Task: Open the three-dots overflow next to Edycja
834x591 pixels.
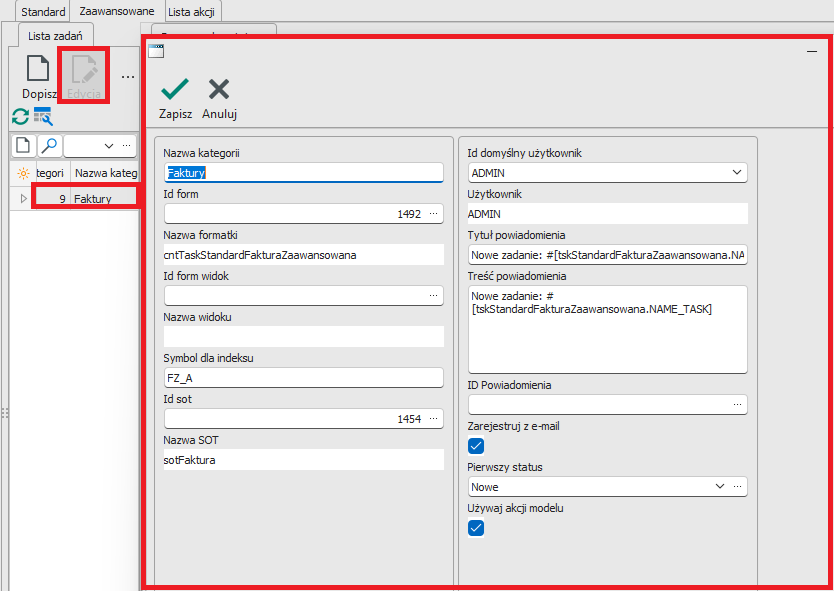Action: click(127, 76)
